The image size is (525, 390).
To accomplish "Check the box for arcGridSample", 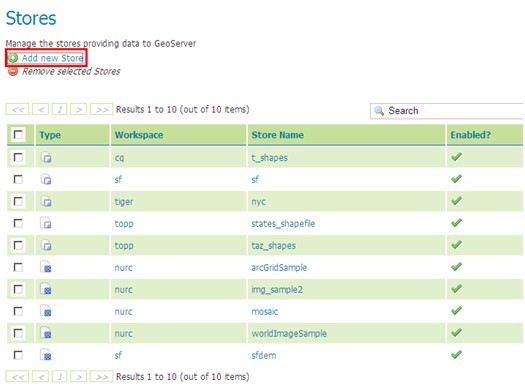I will point(18,267).
